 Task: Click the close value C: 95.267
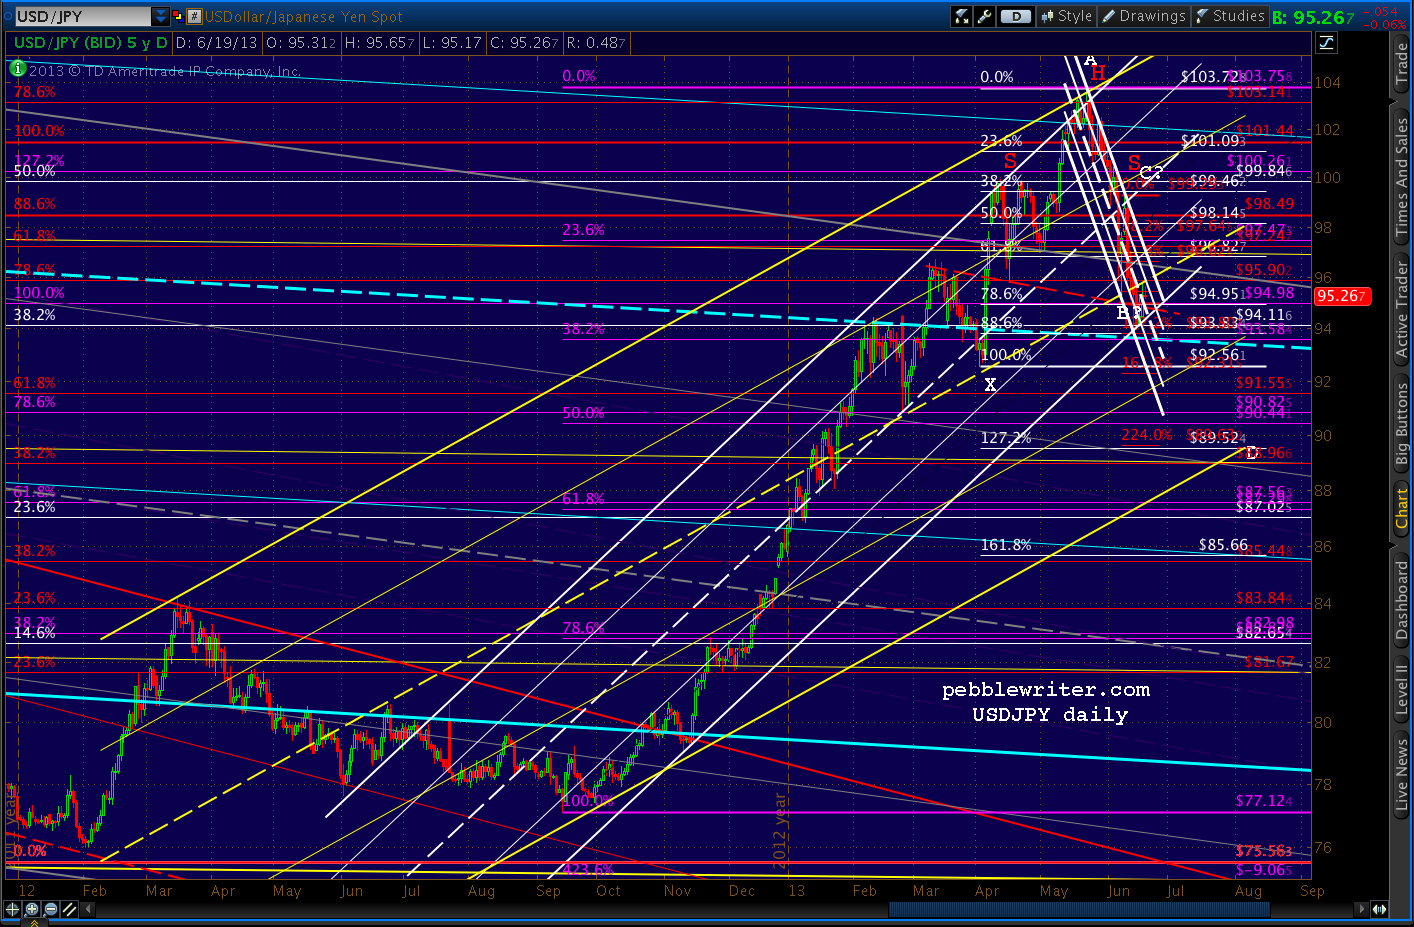(523, 42)
